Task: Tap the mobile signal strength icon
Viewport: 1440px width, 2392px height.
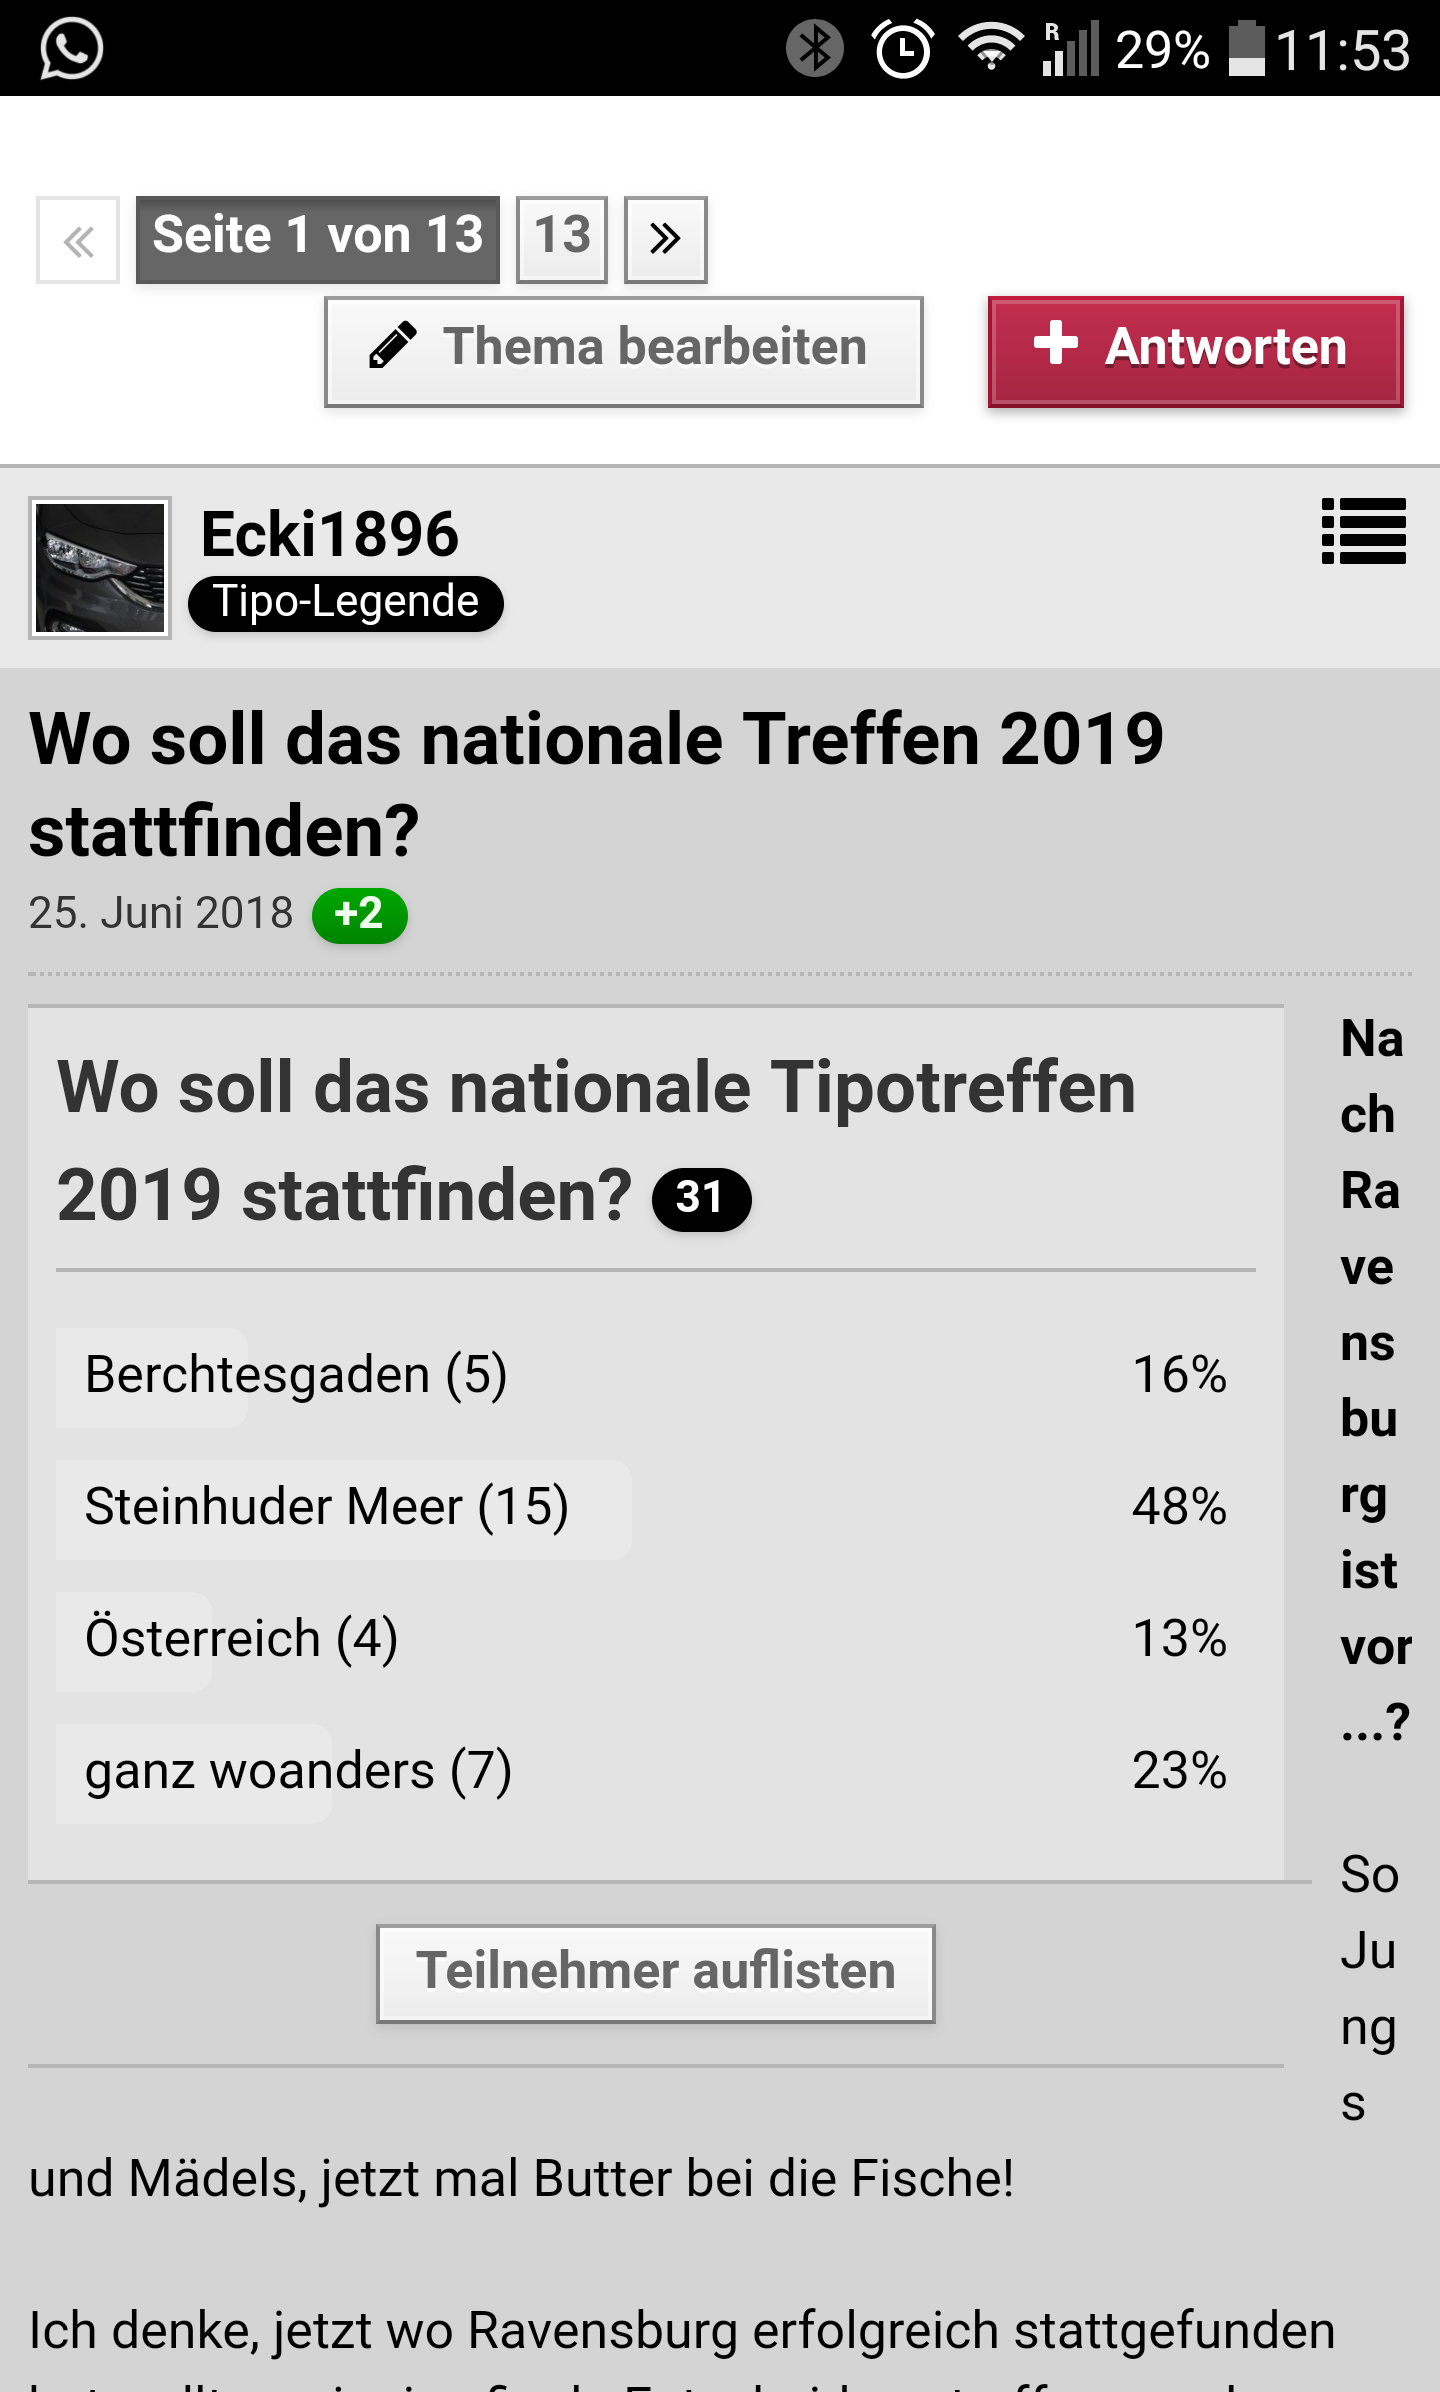Action: tap(1071, 48)
